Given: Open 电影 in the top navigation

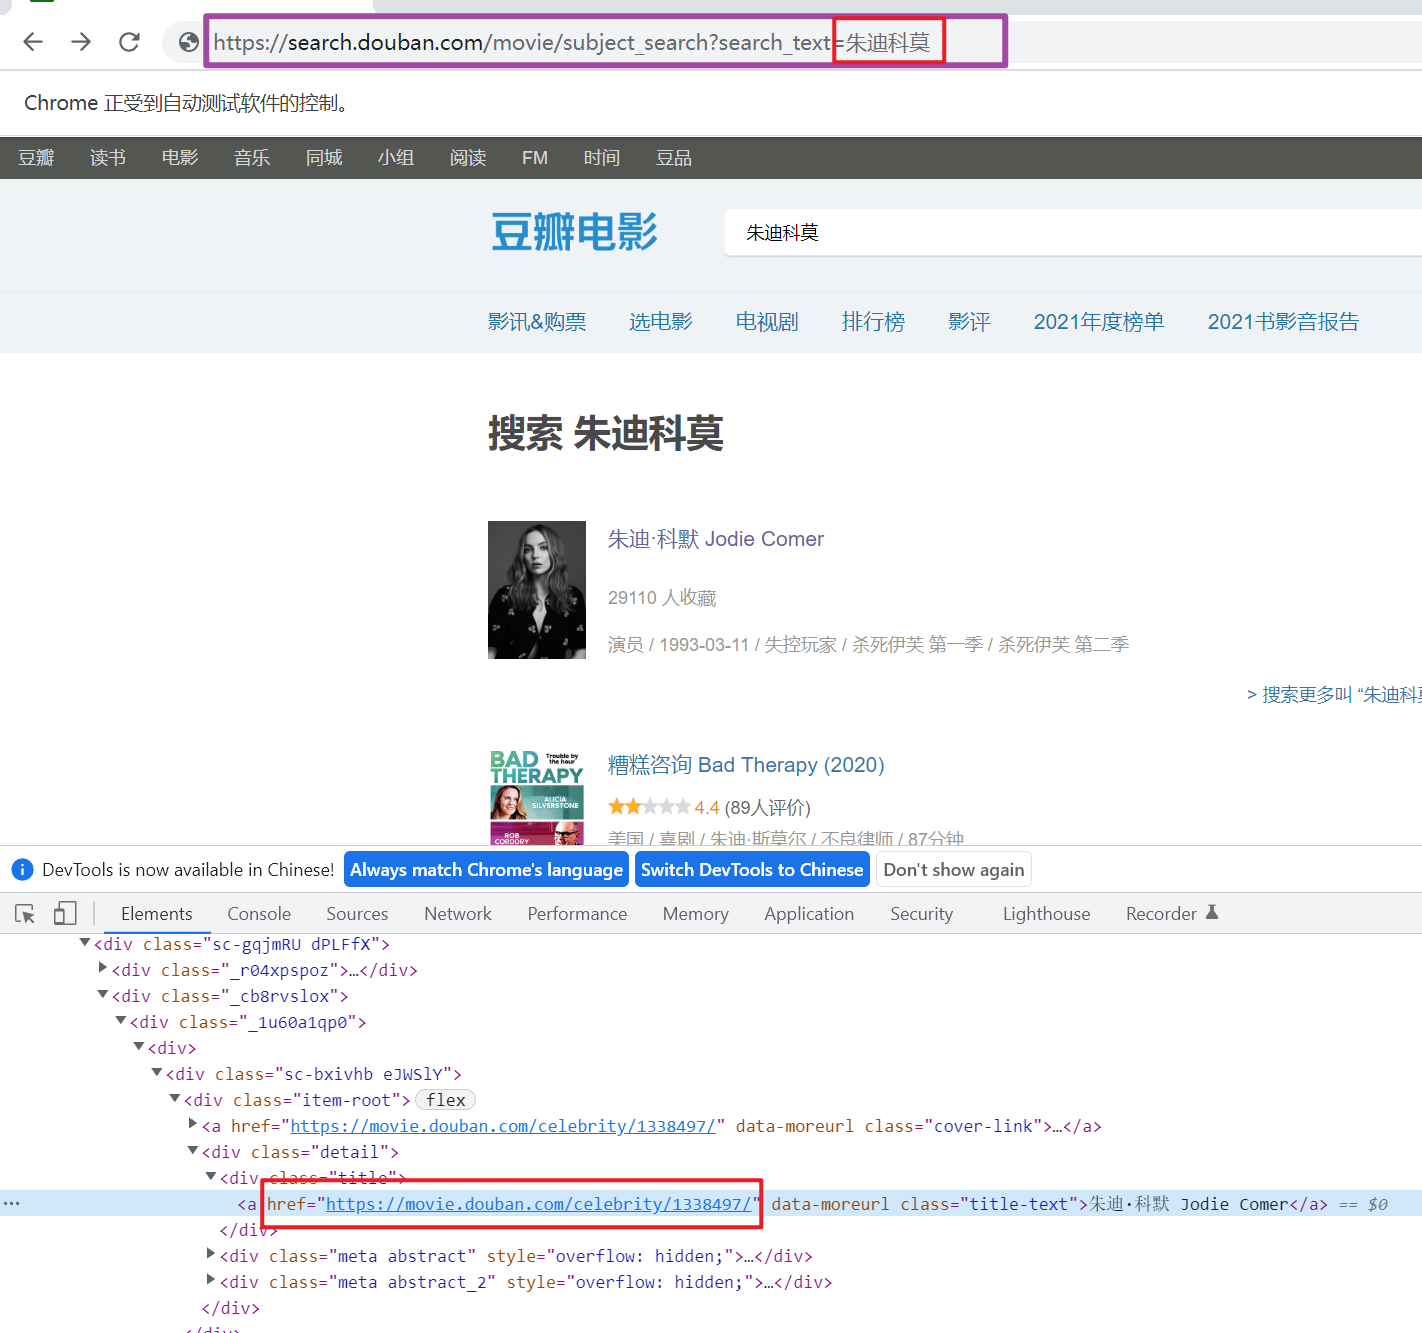Looking at the screenshot, I should [x=180, y=158].
